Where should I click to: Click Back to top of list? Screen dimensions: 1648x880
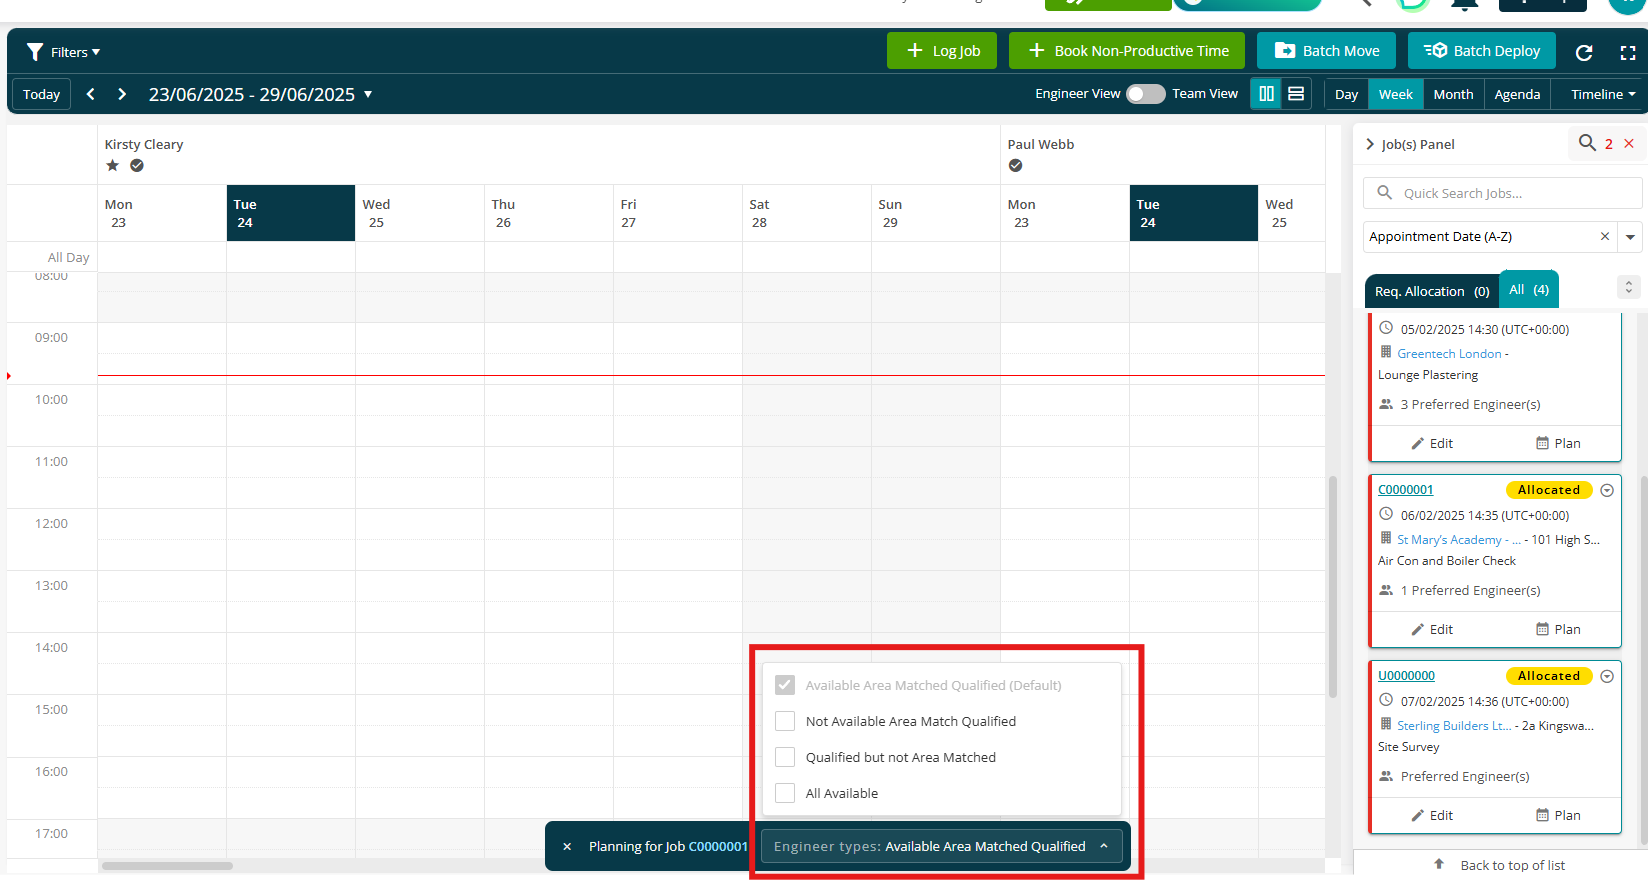point(1499,865)
